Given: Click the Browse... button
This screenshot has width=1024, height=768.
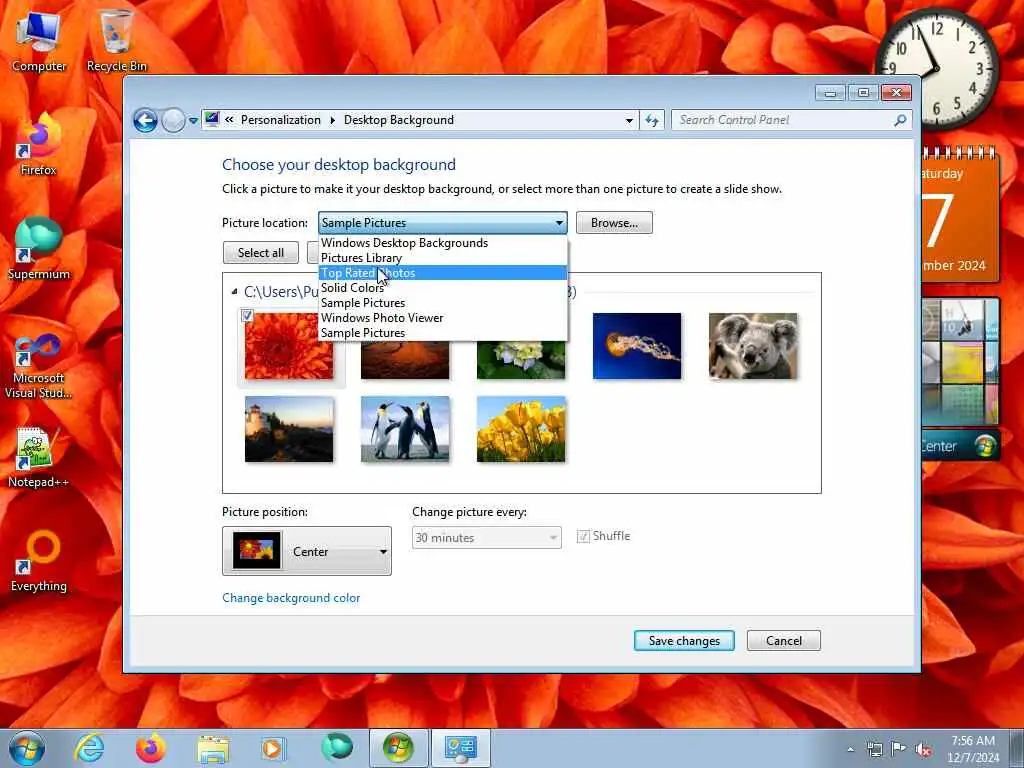Looking at the screenshot, I should (x=614, y=223).
